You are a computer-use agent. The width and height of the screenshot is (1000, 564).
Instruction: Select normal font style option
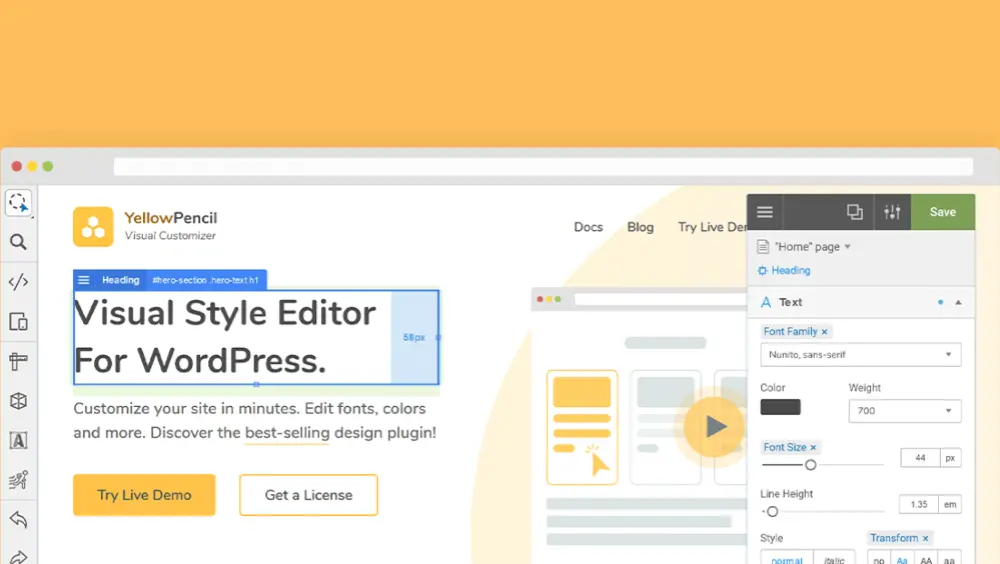click(x=787, y=559)
